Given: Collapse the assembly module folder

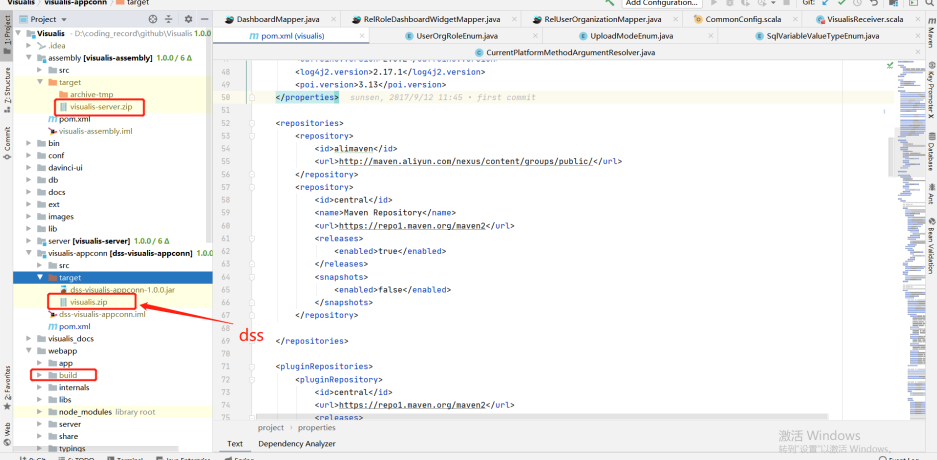Looking at the screenshot, I should point(28,58).
